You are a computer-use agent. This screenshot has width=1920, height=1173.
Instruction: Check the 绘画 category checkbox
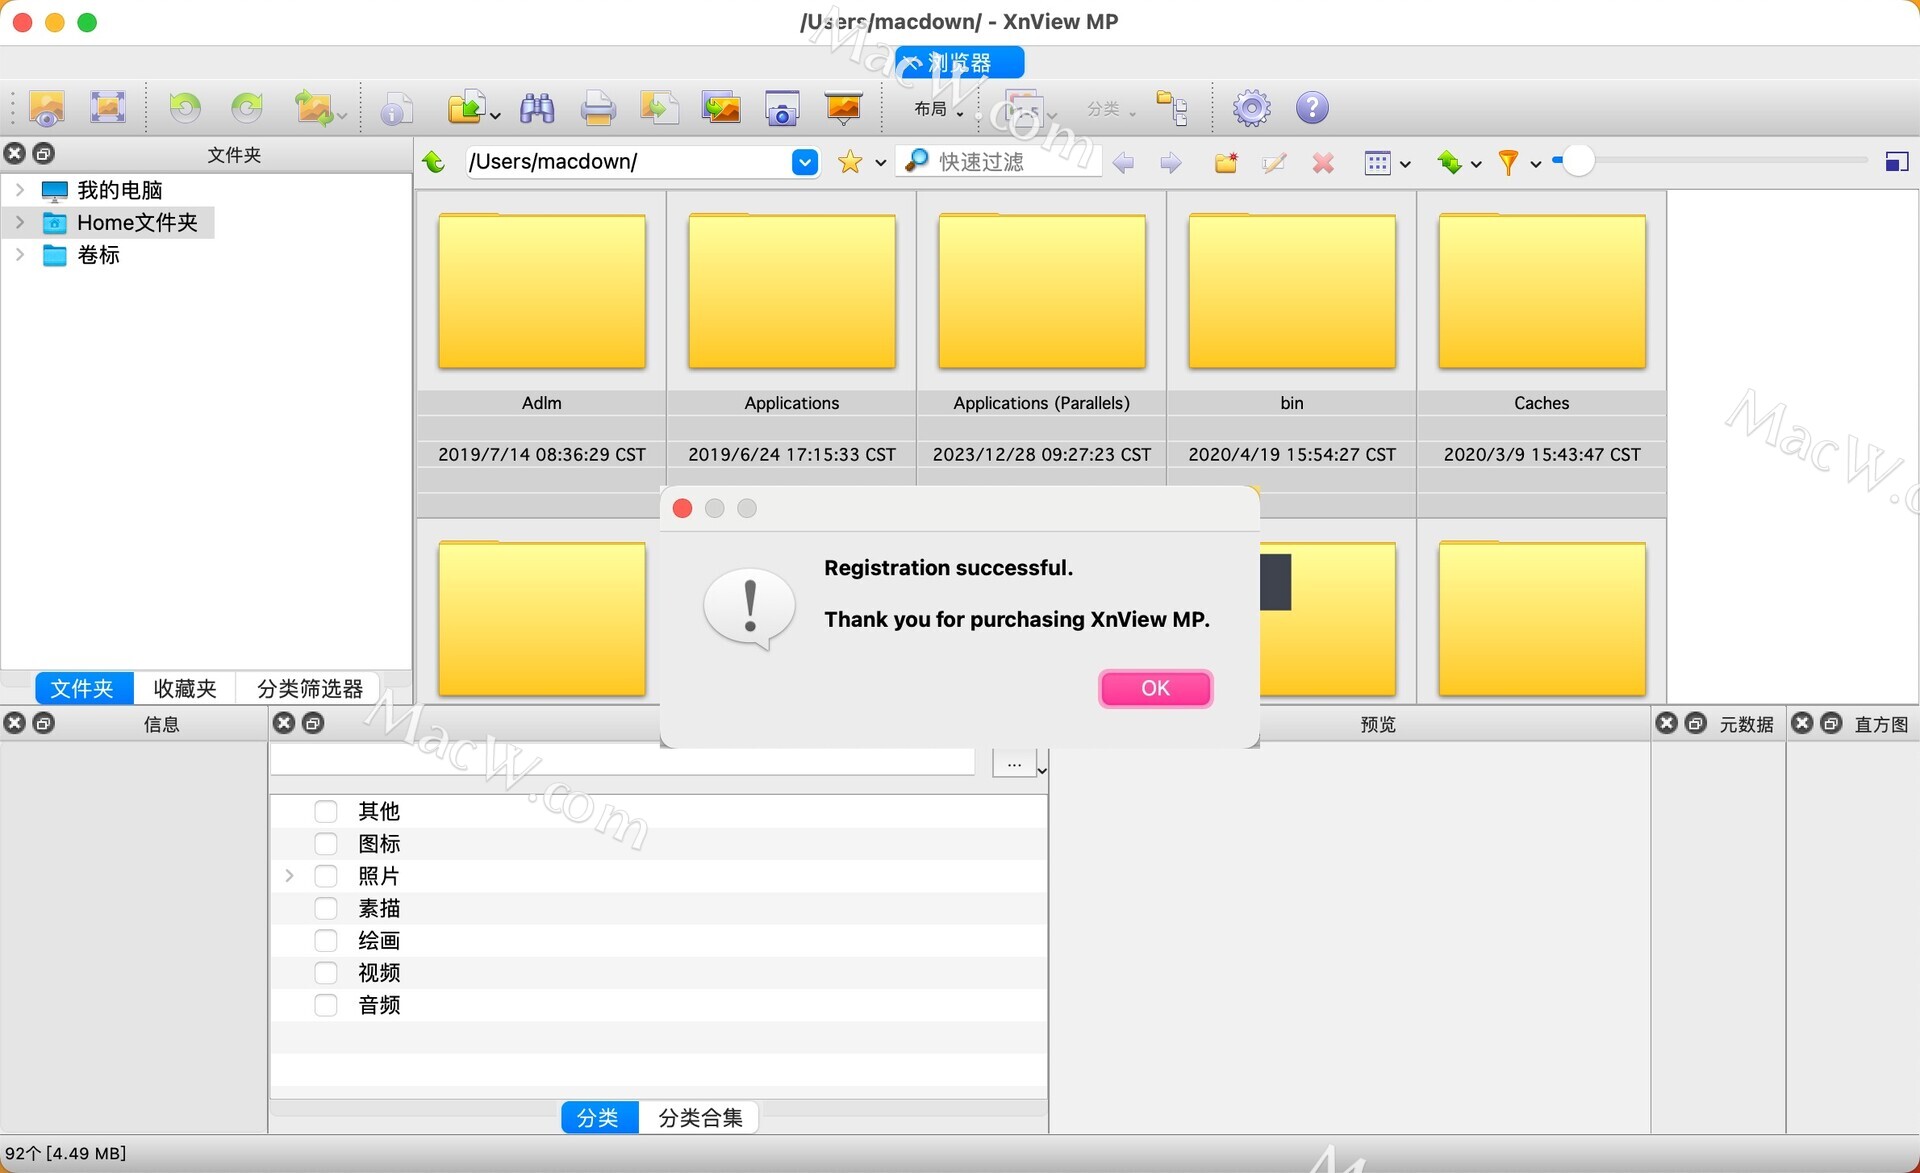tap(325, 940)
